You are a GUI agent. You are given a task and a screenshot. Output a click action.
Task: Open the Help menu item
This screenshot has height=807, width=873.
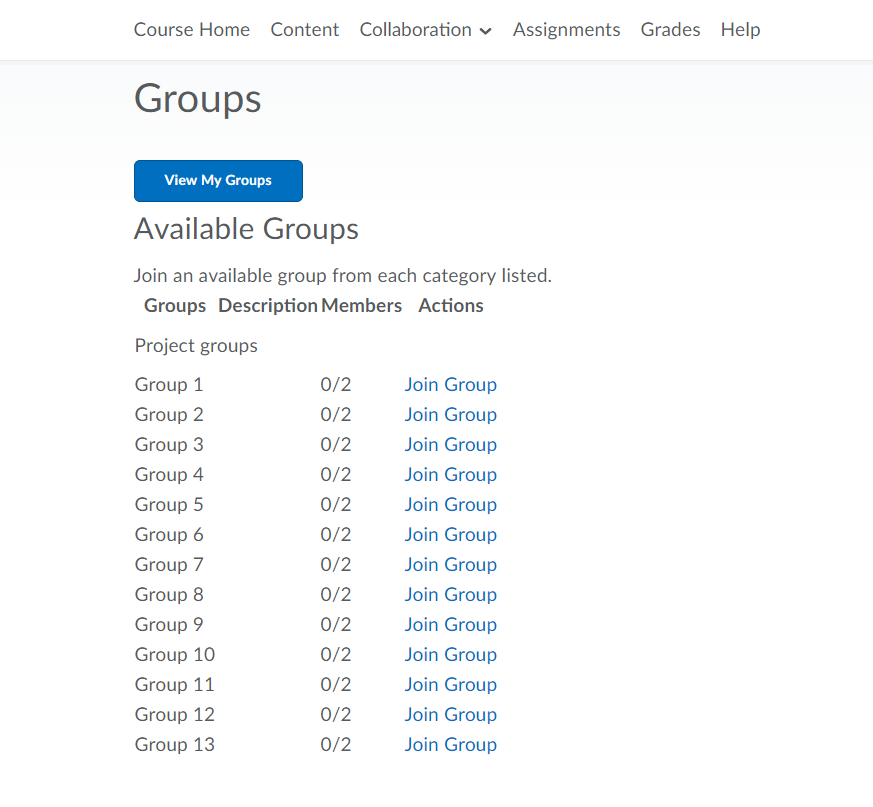[x=740, y=30]
